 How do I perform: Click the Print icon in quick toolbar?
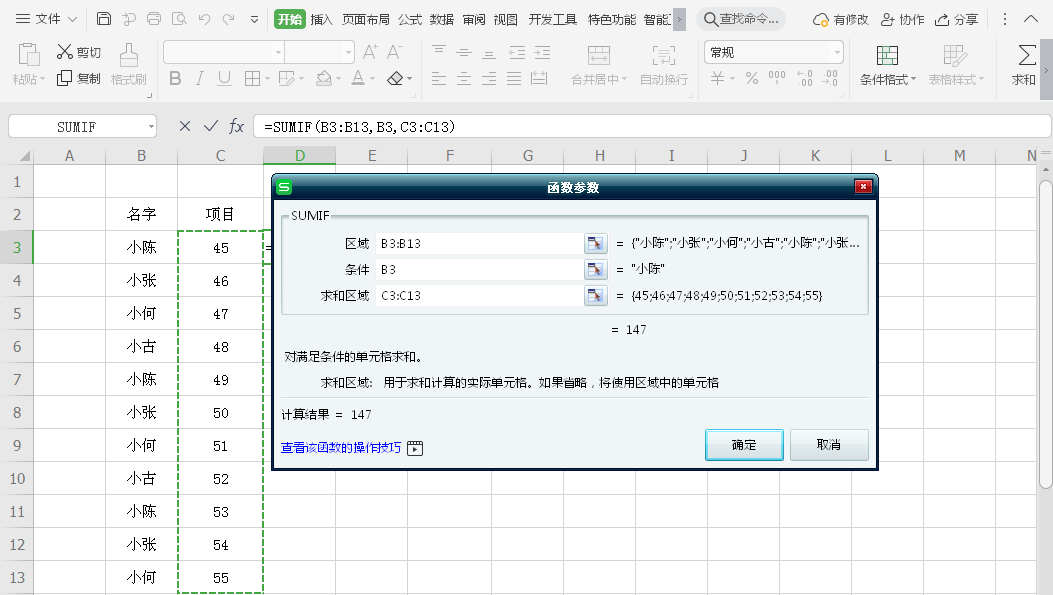coord(154,19)
